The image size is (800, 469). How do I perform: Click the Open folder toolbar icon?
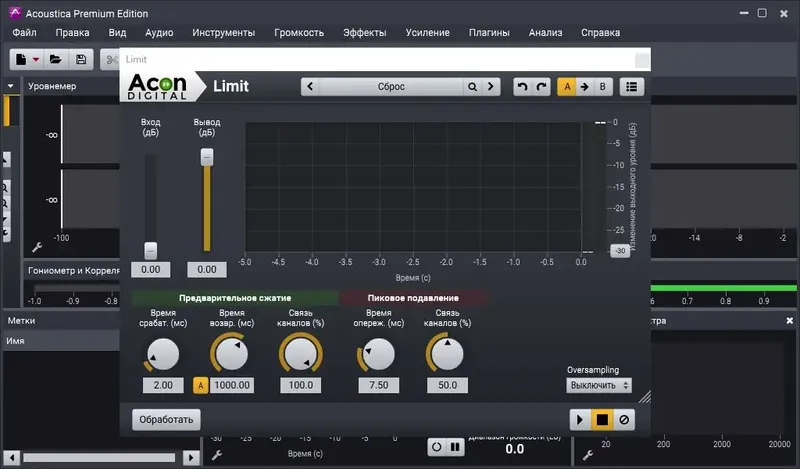[56, 60]
